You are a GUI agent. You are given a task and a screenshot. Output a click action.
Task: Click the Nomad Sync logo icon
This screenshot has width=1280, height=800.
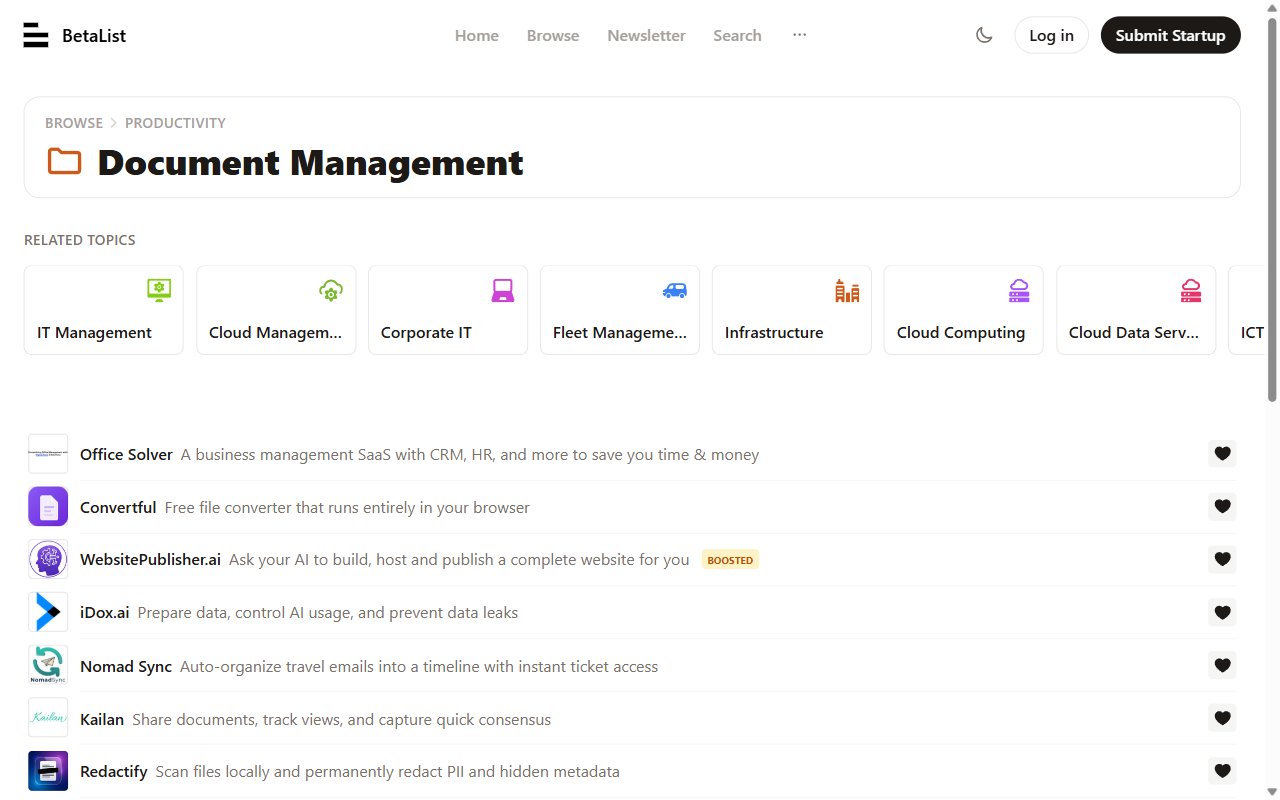[x=48, y=665]
